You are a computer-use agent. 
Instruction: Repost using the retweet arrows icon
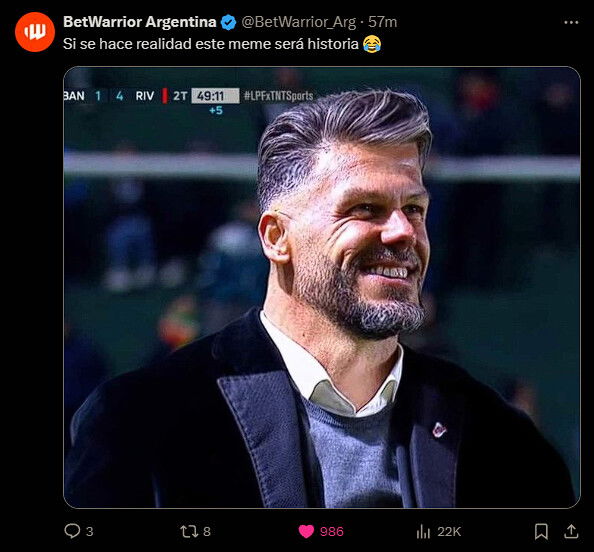coord(189,531)
